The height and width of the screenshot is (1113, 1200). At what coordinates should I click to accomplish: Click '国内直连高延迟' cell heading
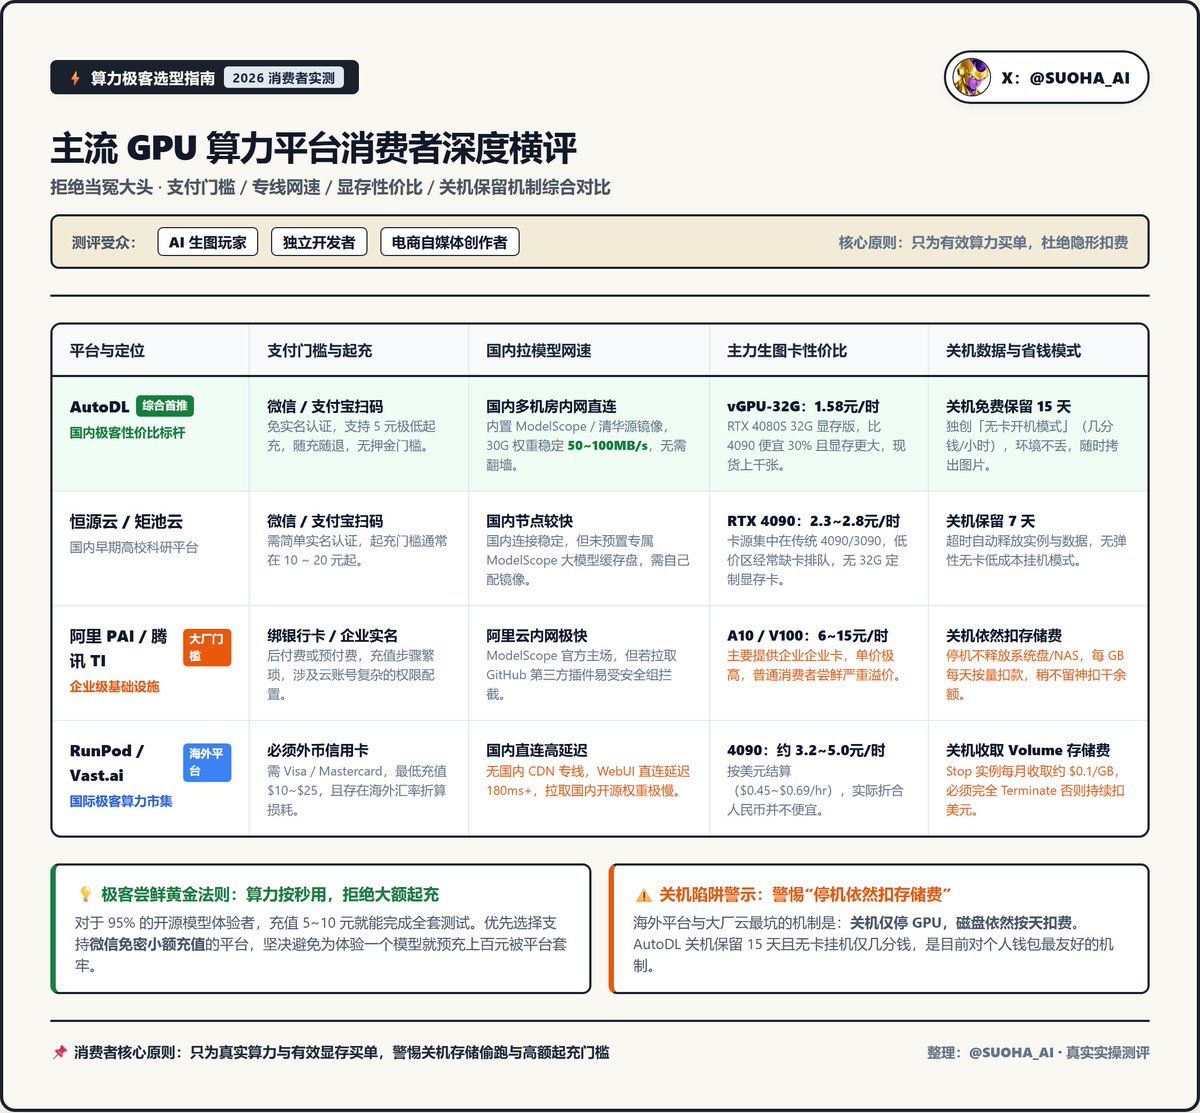pyautogui.click(x=537, y=750)
